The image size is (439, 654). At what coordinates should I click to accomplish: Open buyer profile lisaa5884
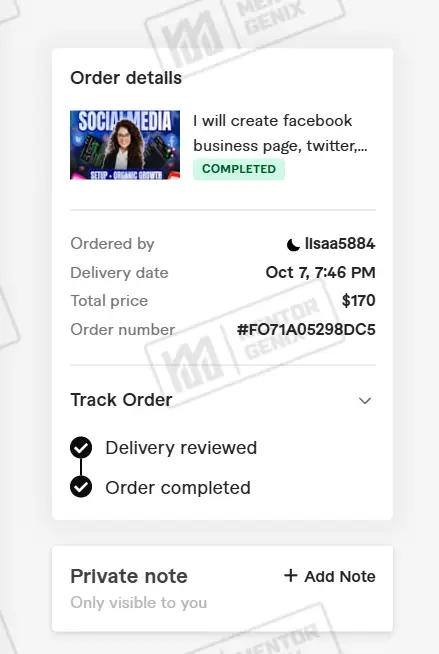[x=340, y=244]
